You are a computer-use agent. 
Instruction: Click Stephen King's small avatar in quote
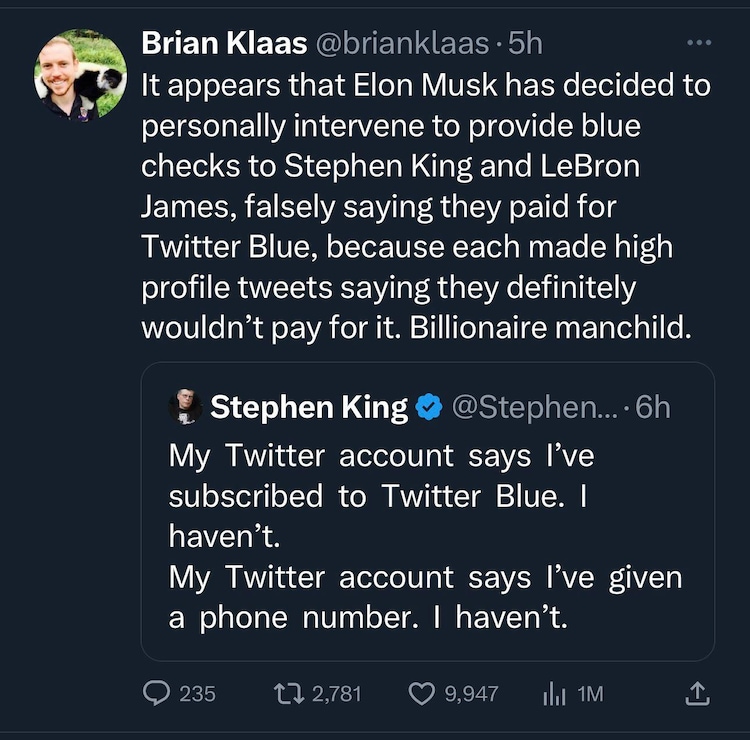click(184, 407)
